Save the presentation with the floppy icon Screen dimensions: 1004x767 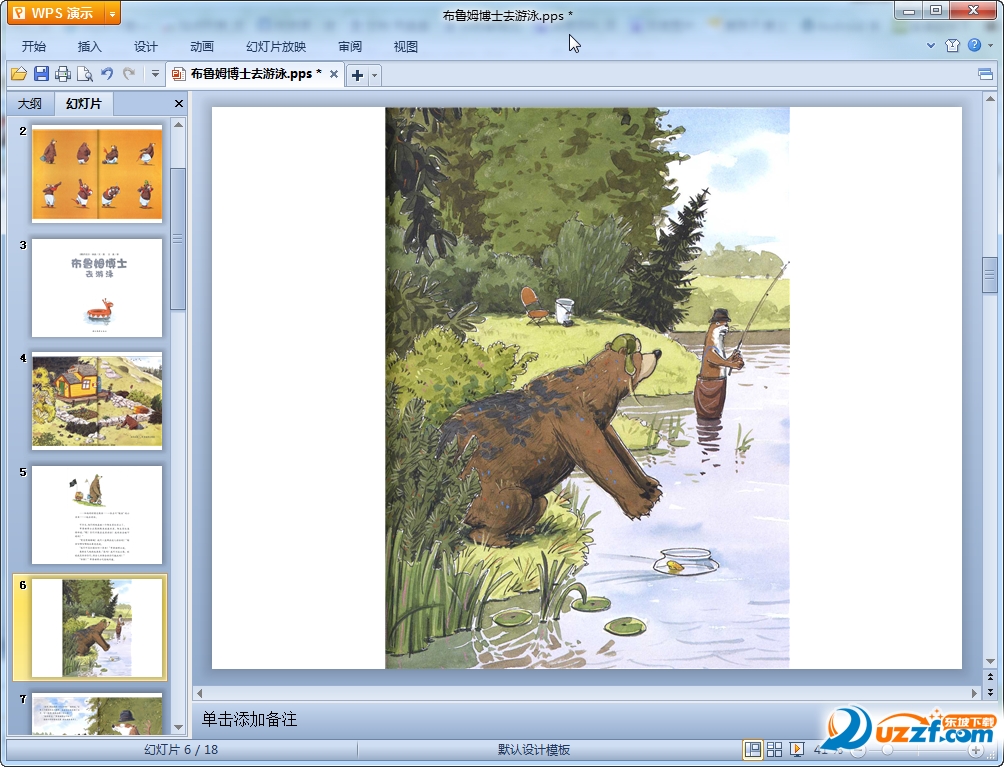42,74
